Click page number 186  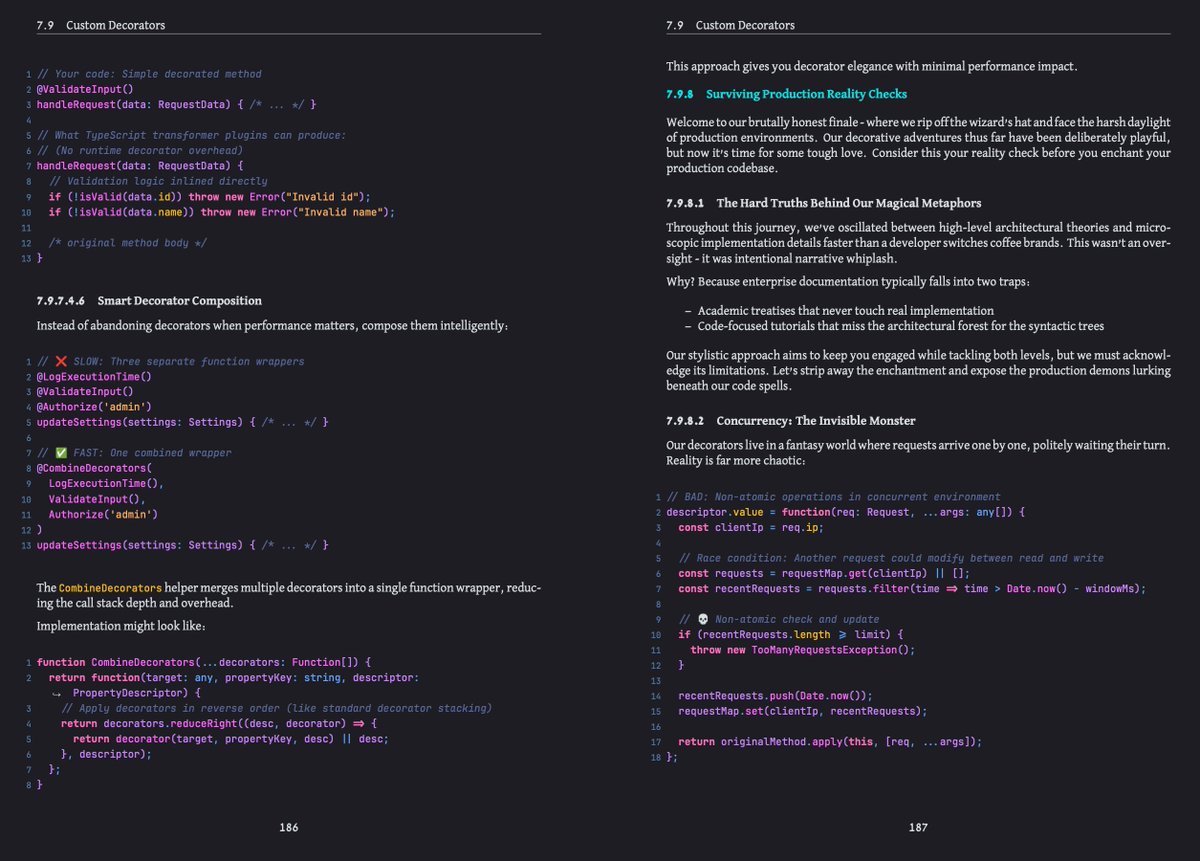point(289,828)
